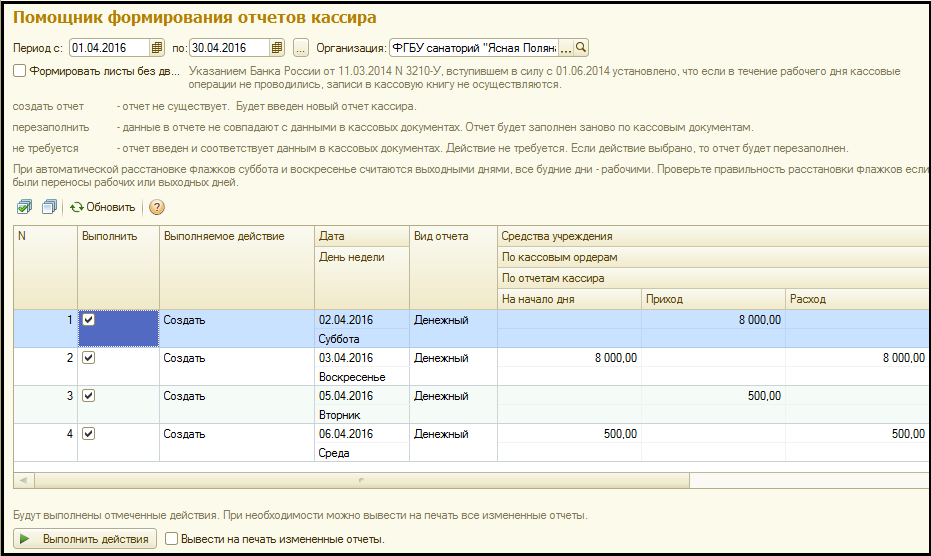This screenshot has height=556, width=931.
Task: Uncheck Выполнить checkbox in row 1
Action: point(89,320)
